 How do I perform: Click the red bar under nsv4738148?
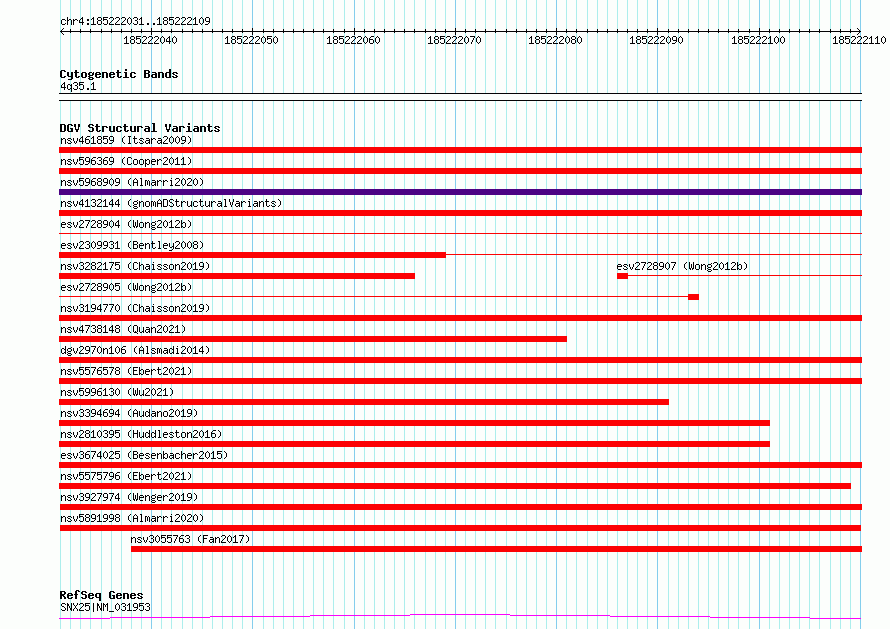(313, 339)
